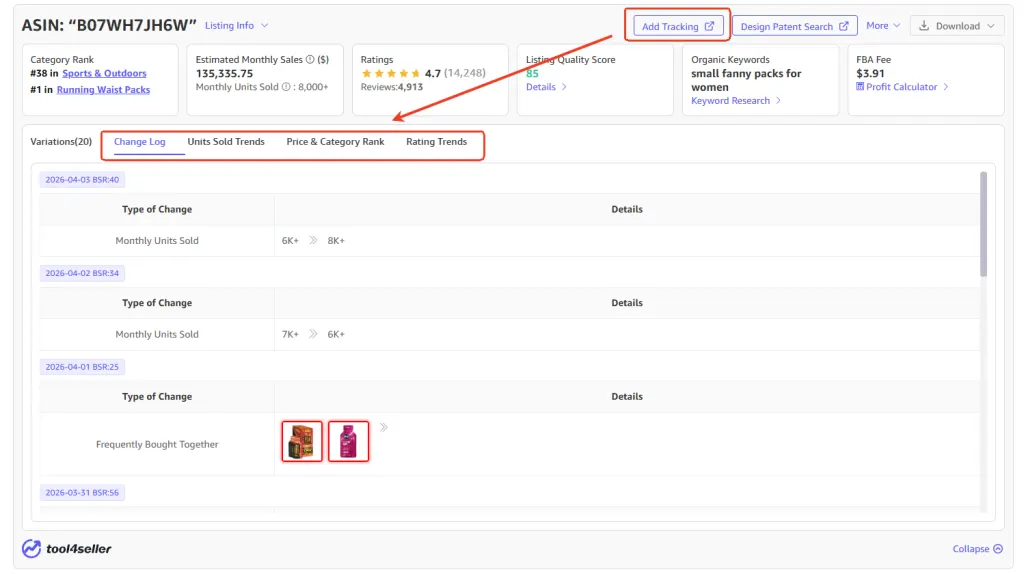
Task: Click the change log vertical scrollbar
Action: tap(983, 224)
